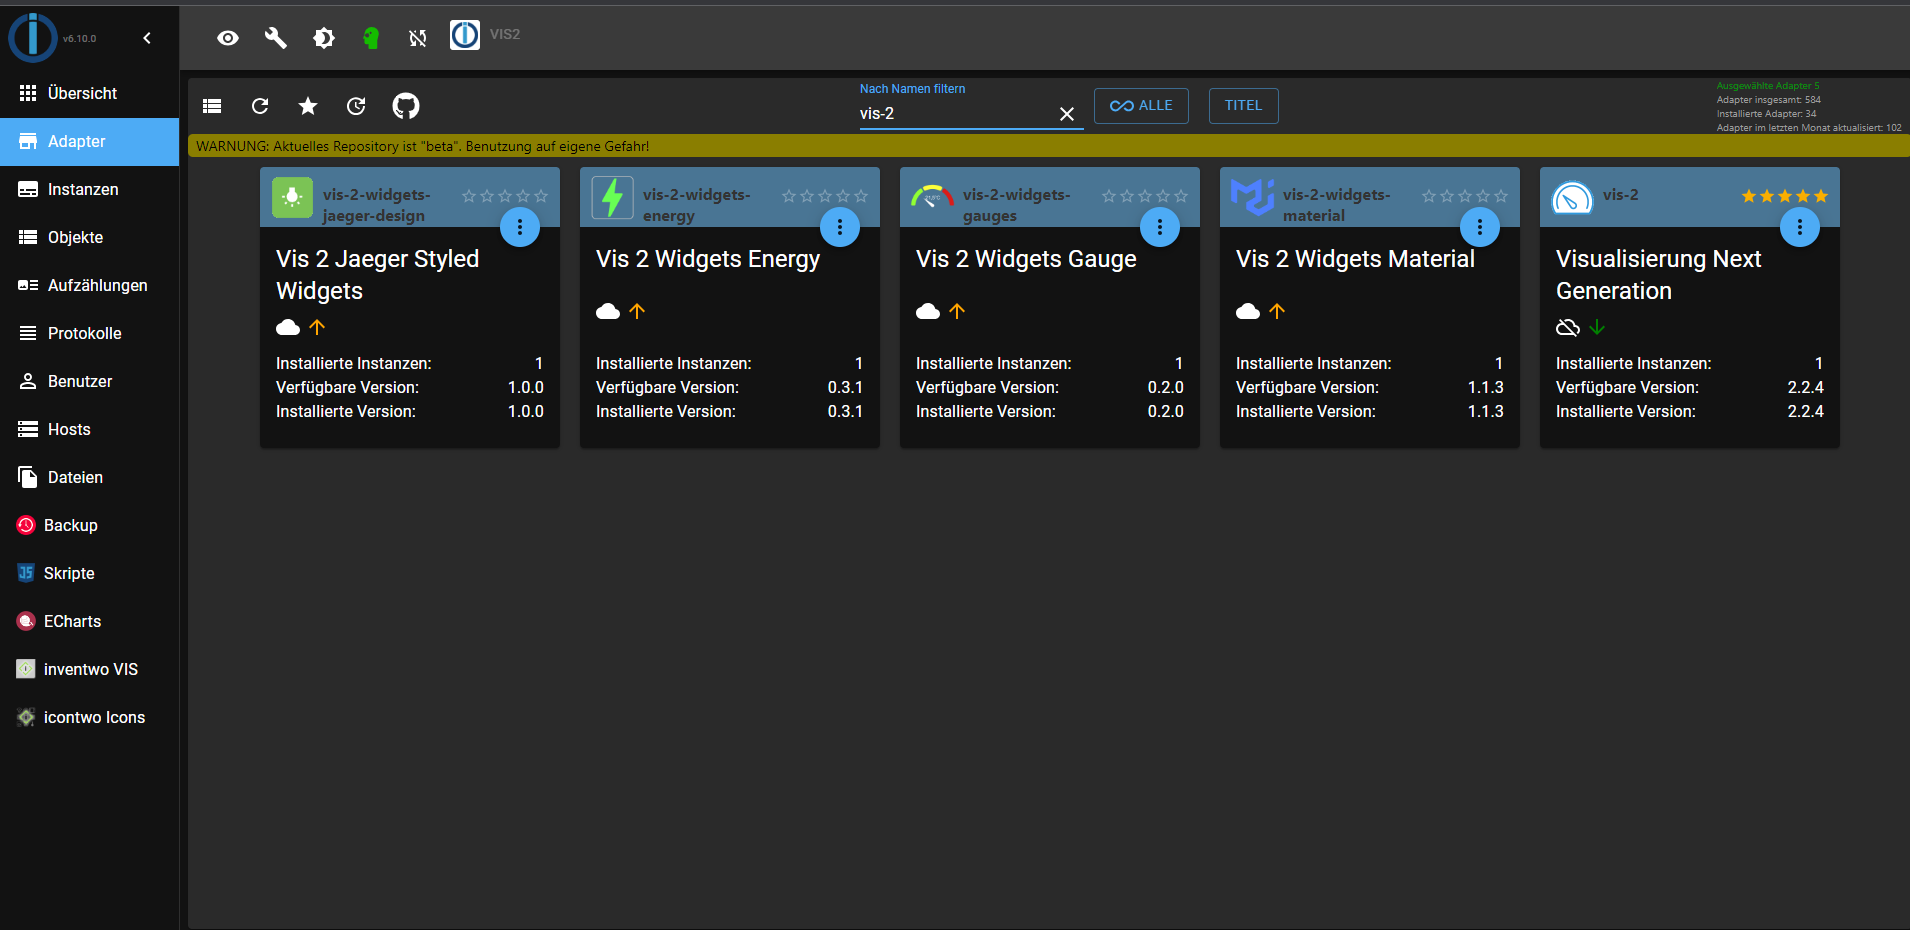Click the update check circular arrow icon
Image resolution: width=1910 pixels, height=930 pixels.
pos(356,106)
